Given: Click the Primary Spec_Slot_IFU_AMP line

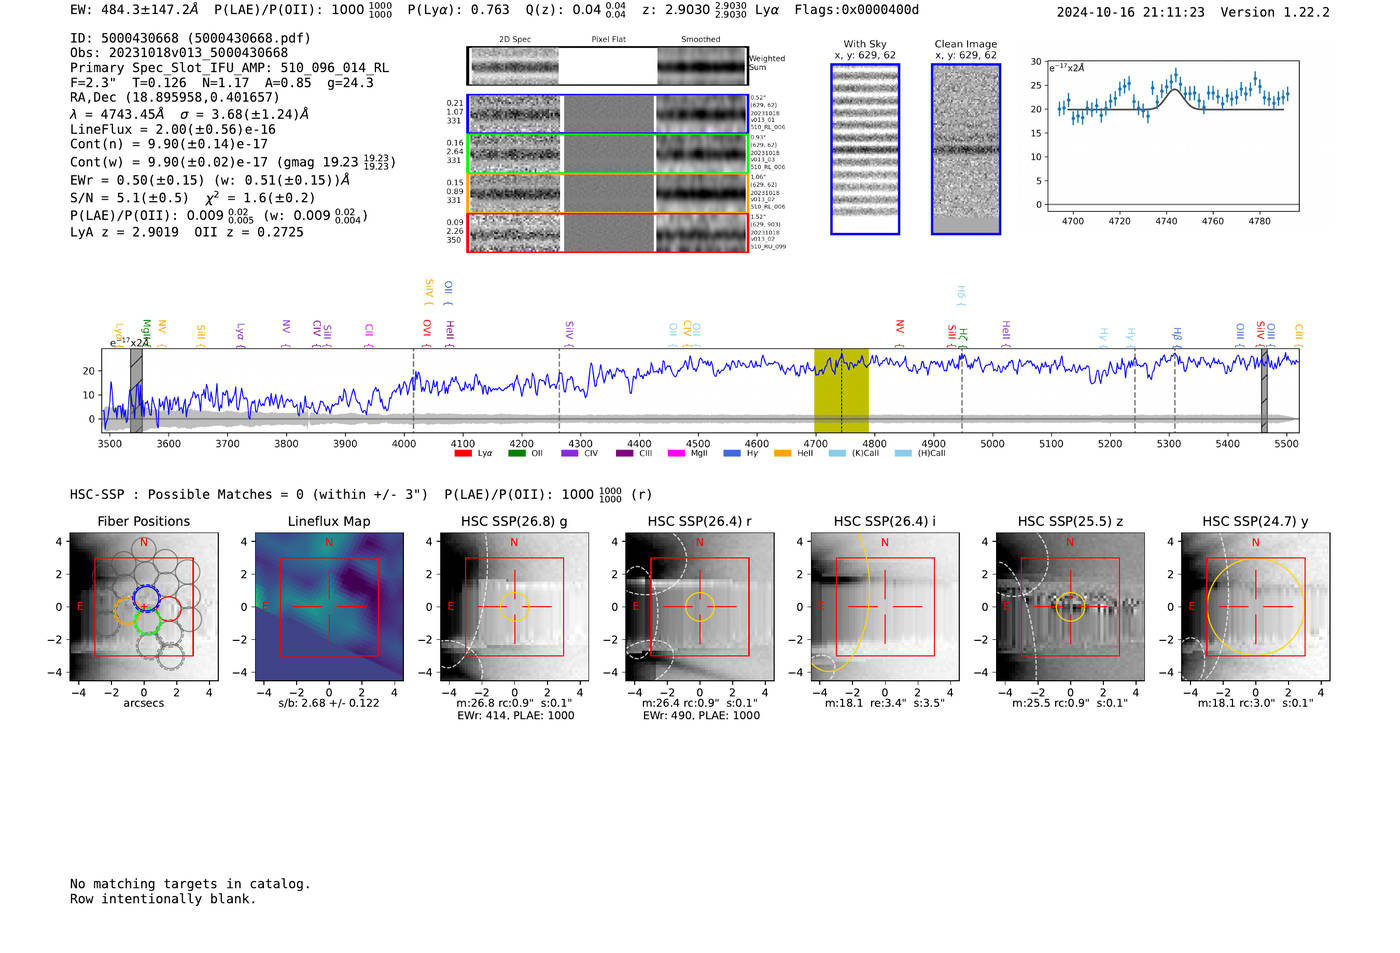Looking at the screenshot, I should tap(229, 67).
